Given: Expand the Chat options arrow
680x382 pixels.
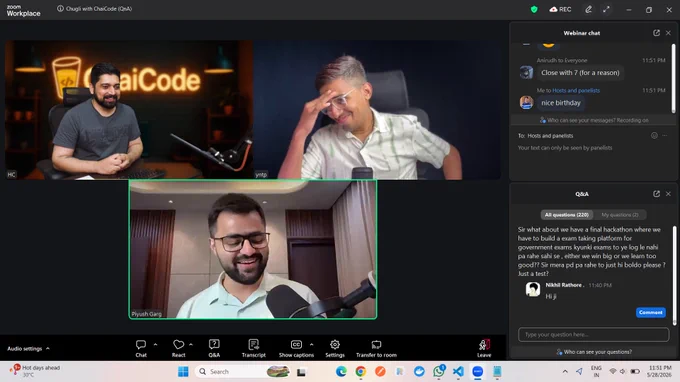Looking at the screenshot, I should point(155,345).
